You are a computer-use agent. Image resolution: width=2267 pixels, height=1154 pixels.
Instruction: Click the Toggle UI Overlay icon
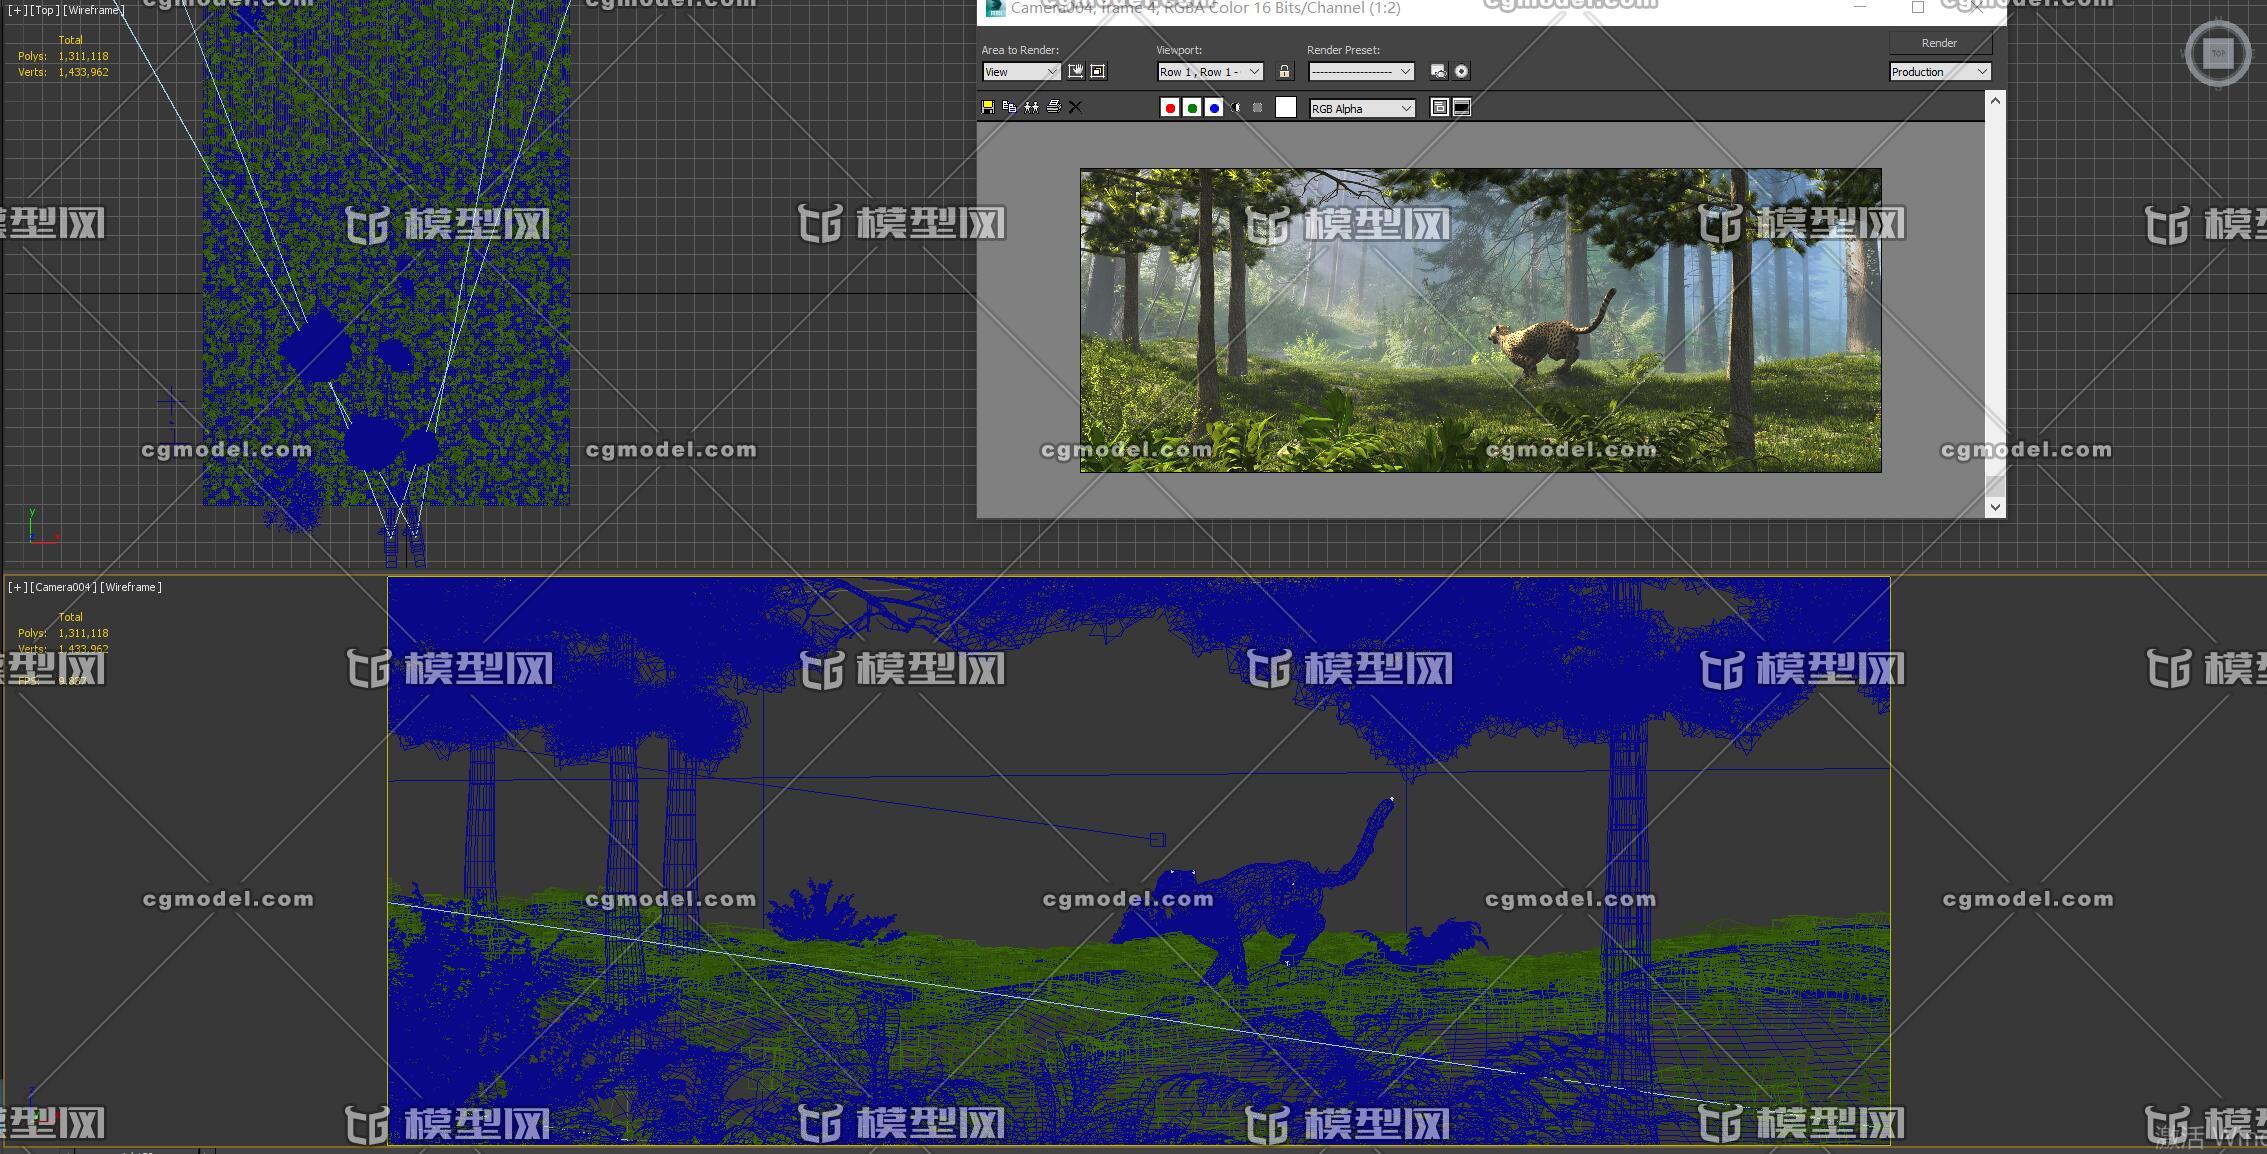(1439, 108)
